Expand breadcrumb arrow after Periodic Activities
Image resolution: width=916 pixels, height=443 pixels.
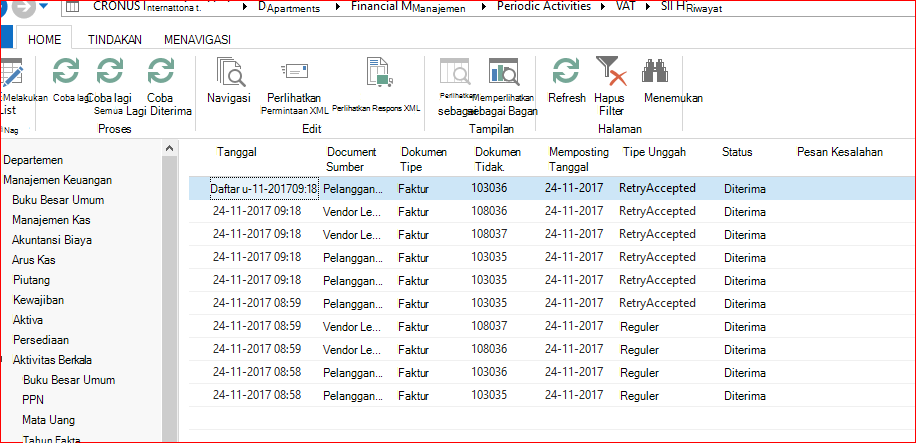coord(603,8)
